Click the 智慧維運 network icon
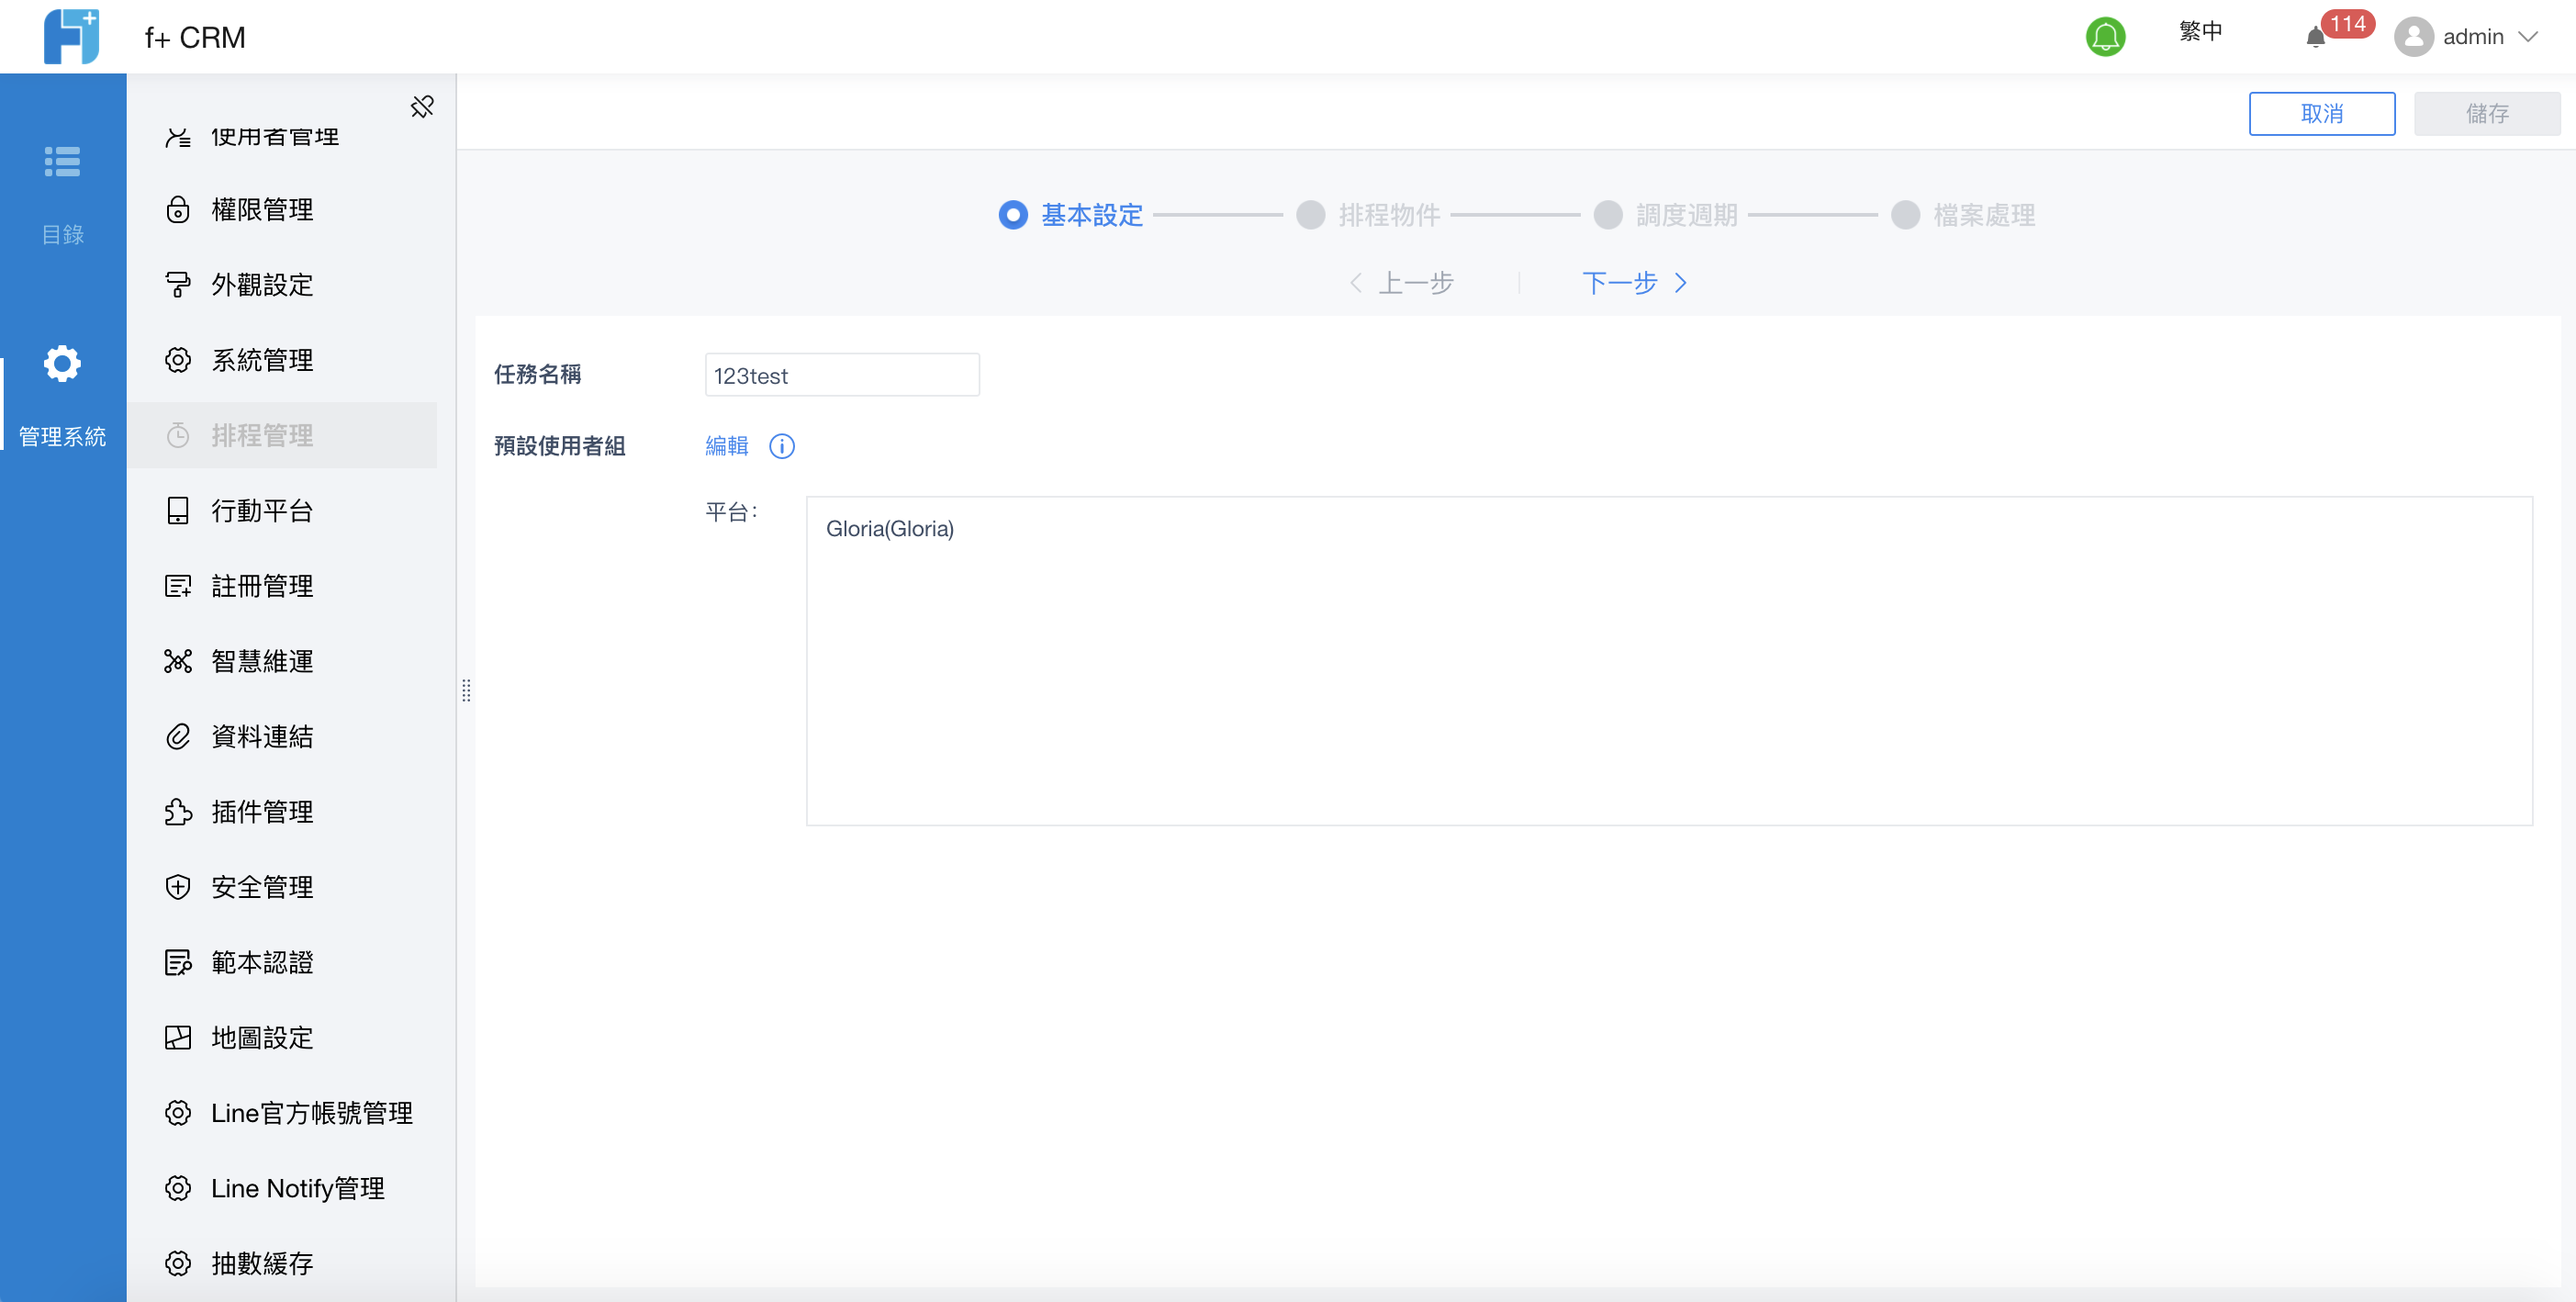Viewport: 2576px width, 1302px height. click(x=178, y=661)
